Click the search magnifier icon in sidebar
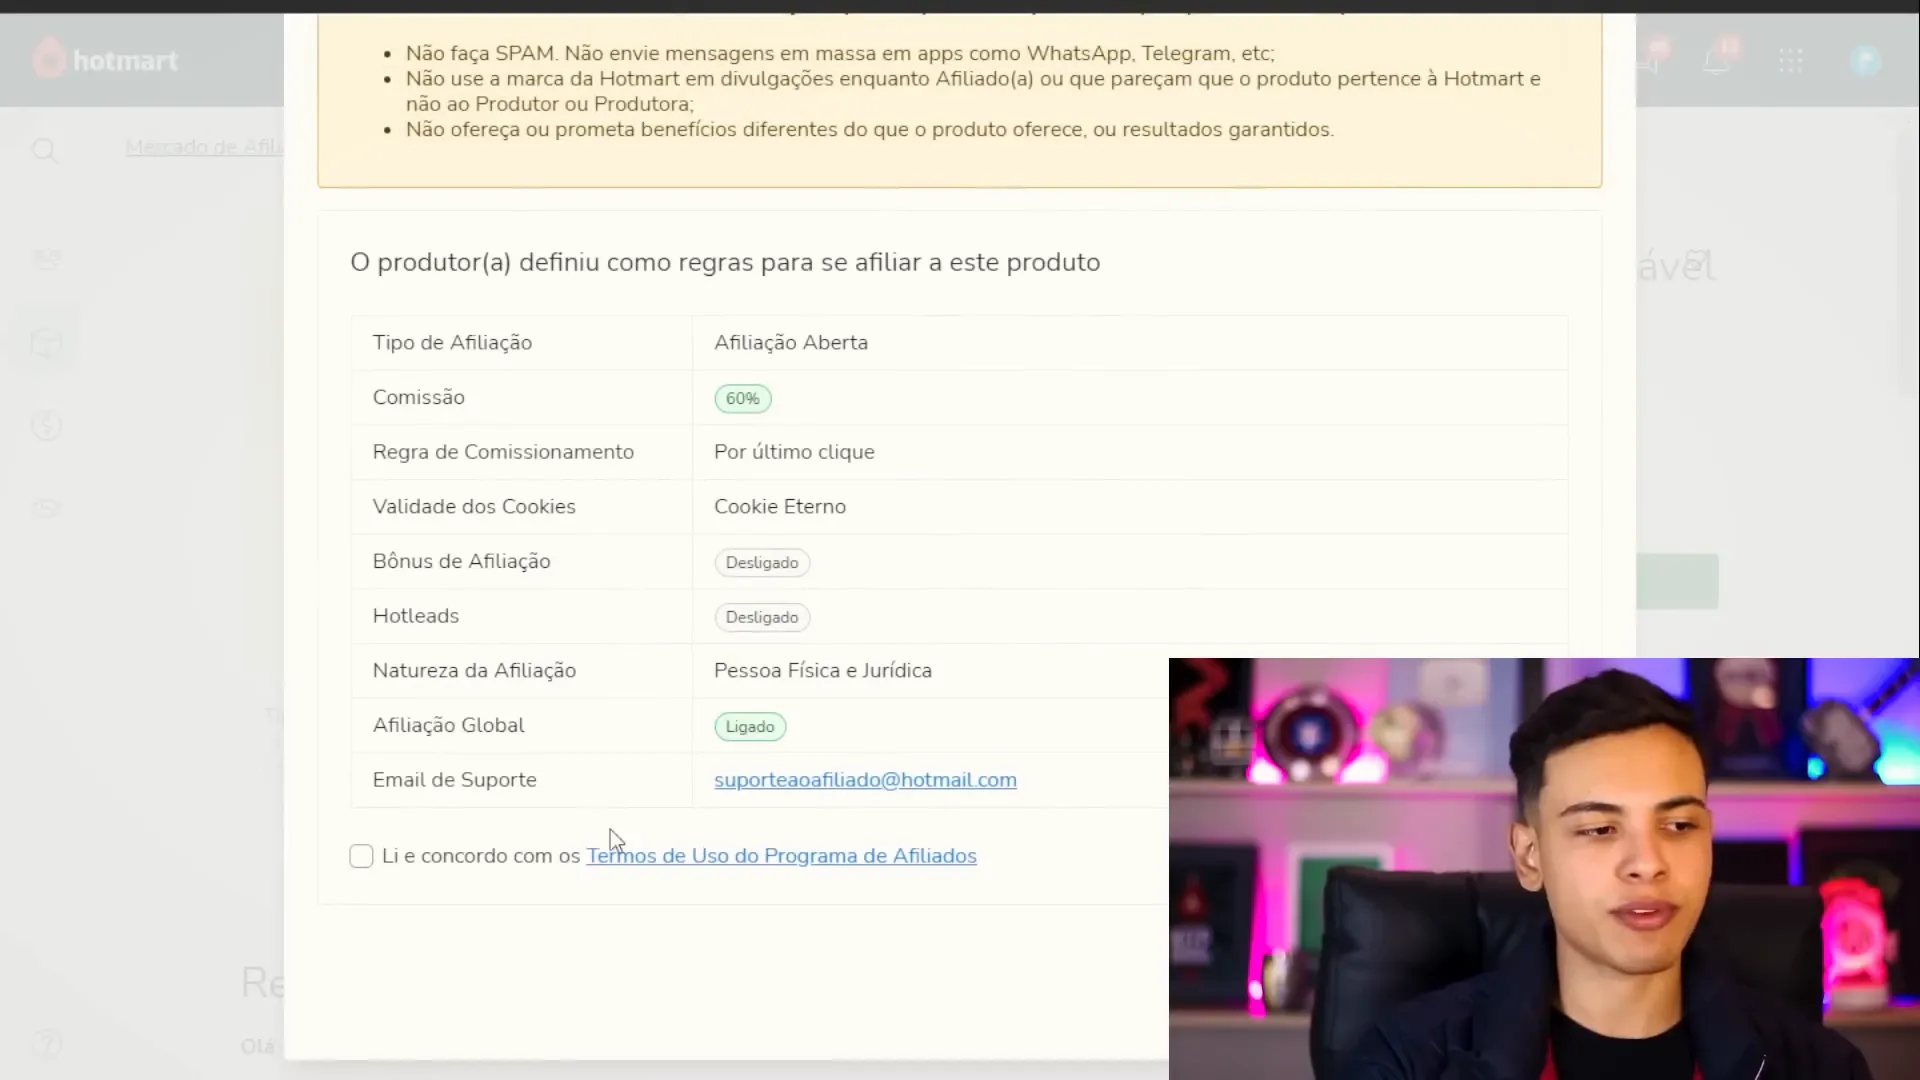This screenshot has width=1920, height=1080. point(44,150)
